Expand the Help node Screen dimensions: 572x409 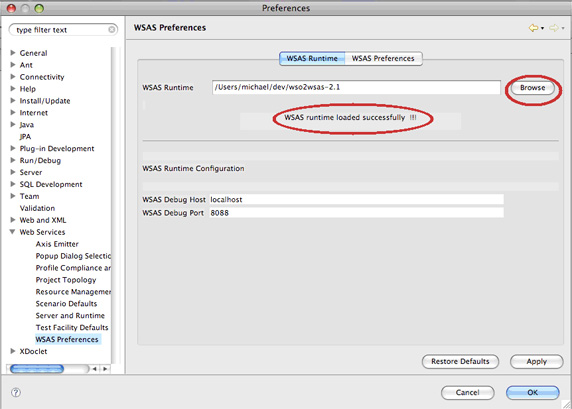[x=13, y=88]
